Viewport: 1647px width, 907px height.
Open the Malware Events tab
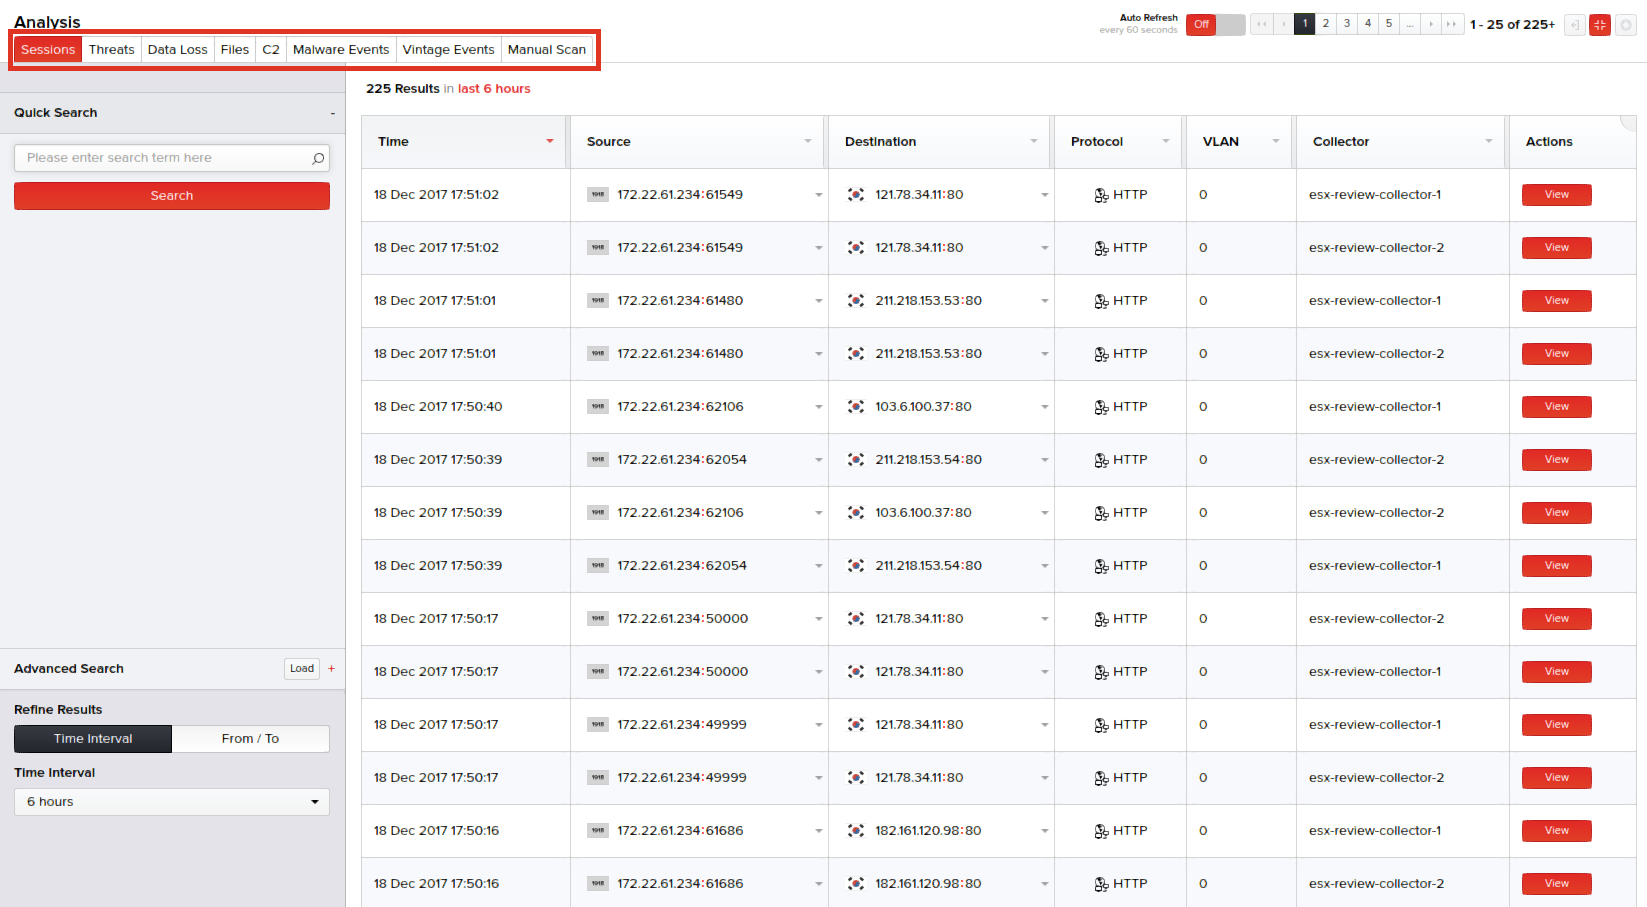click(340, 49)
